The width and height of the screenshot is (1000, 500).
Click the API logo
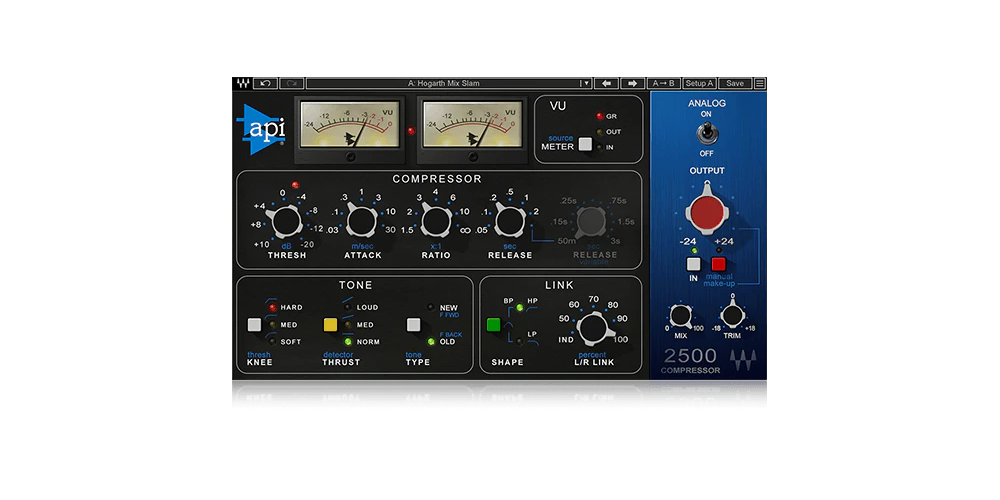tap(261, 129)
